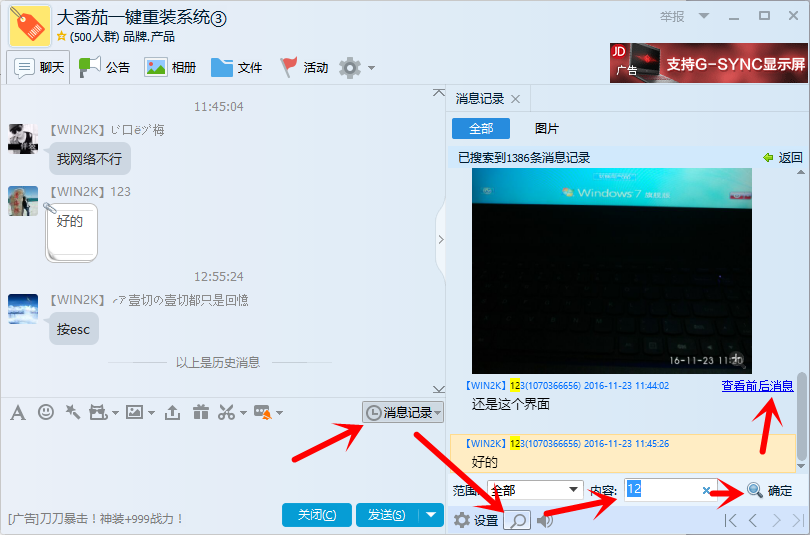Image resolution: width=810 pixels, height=535 pixels.
Task: Click scroll-down chevron at chat area bottom
Action: point(439,388)
